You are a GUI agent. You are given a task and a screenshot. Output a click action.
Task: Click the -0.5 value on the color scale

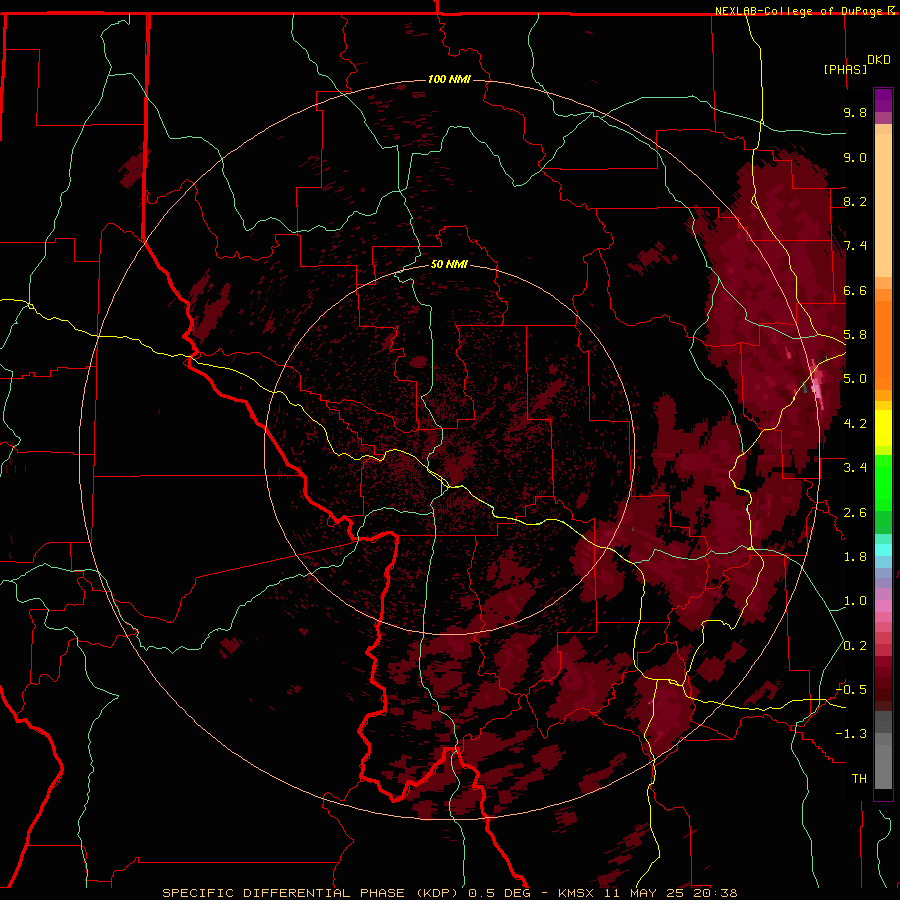851,690
